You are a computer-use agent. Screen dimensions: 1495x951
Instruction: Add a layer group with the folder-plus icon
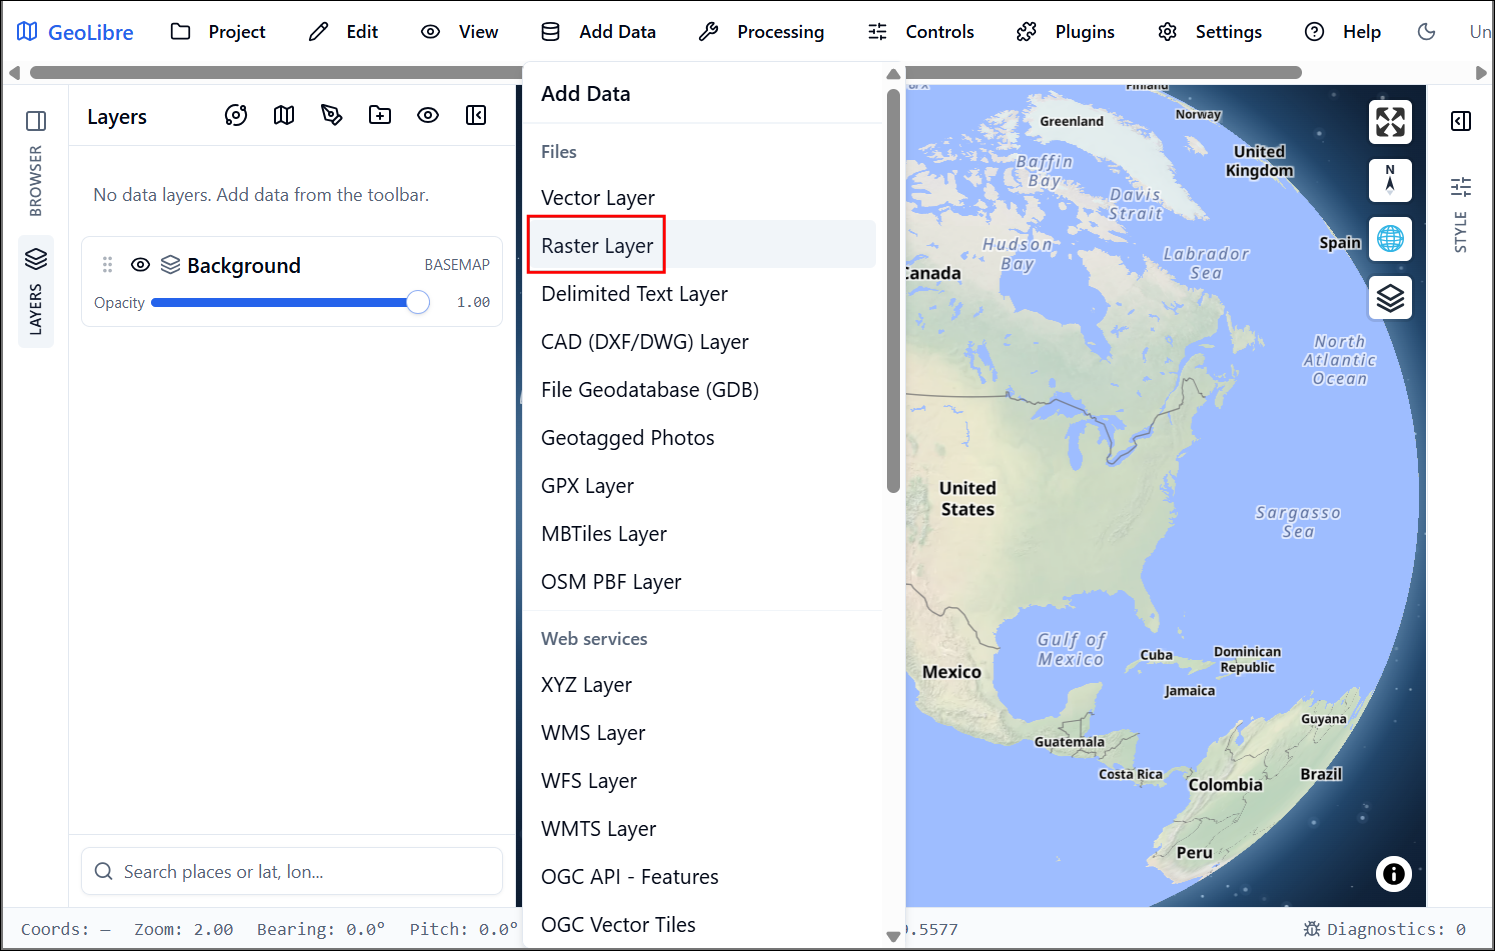380,115
